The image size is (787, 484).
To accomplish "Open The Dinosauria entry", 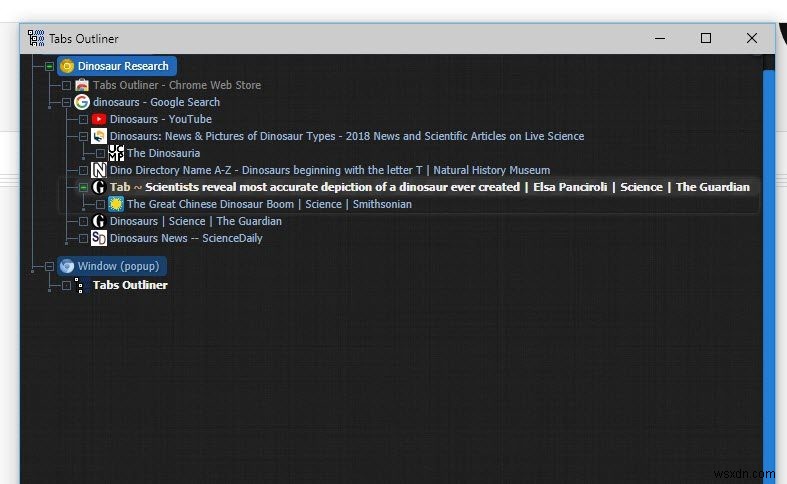I will tap(163, 153).
